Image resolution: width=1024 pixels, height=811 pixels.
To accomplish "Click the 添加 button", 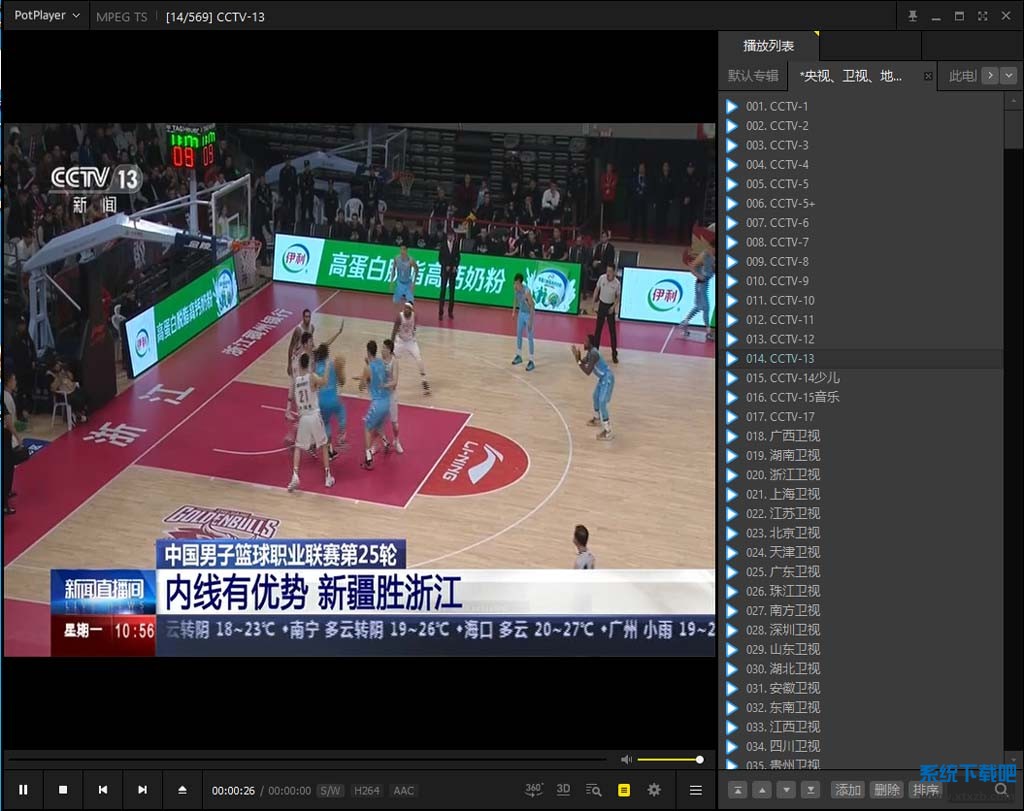I will [847, 790].
